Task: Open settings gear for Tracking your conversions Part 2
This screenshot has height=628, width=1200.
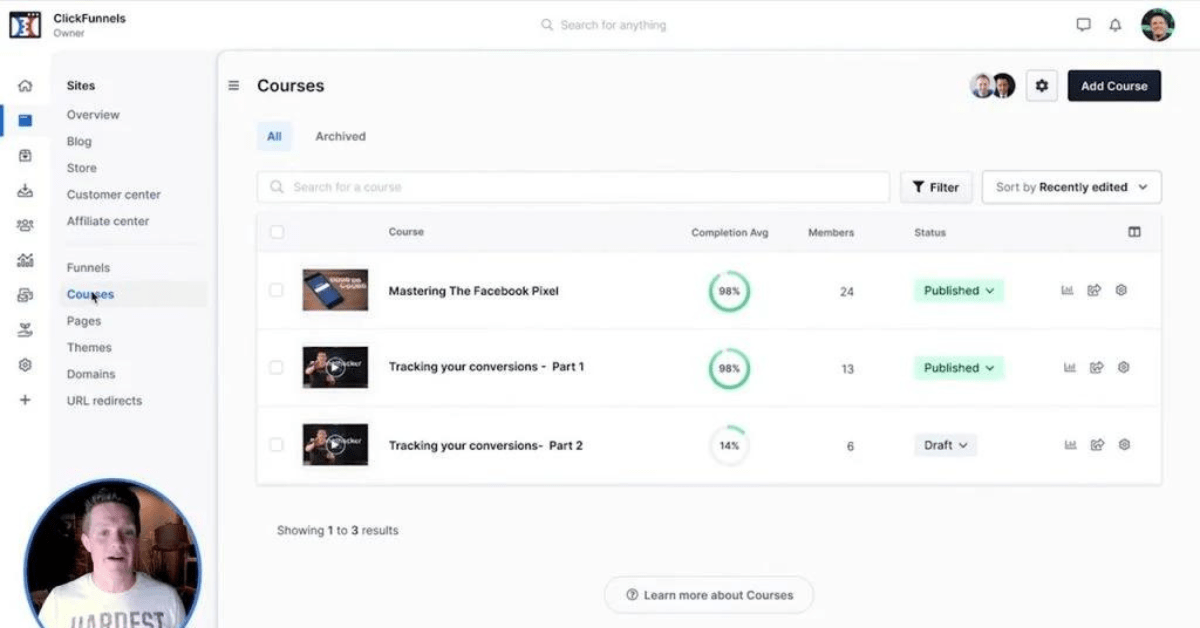Action: coord(1124,445)
